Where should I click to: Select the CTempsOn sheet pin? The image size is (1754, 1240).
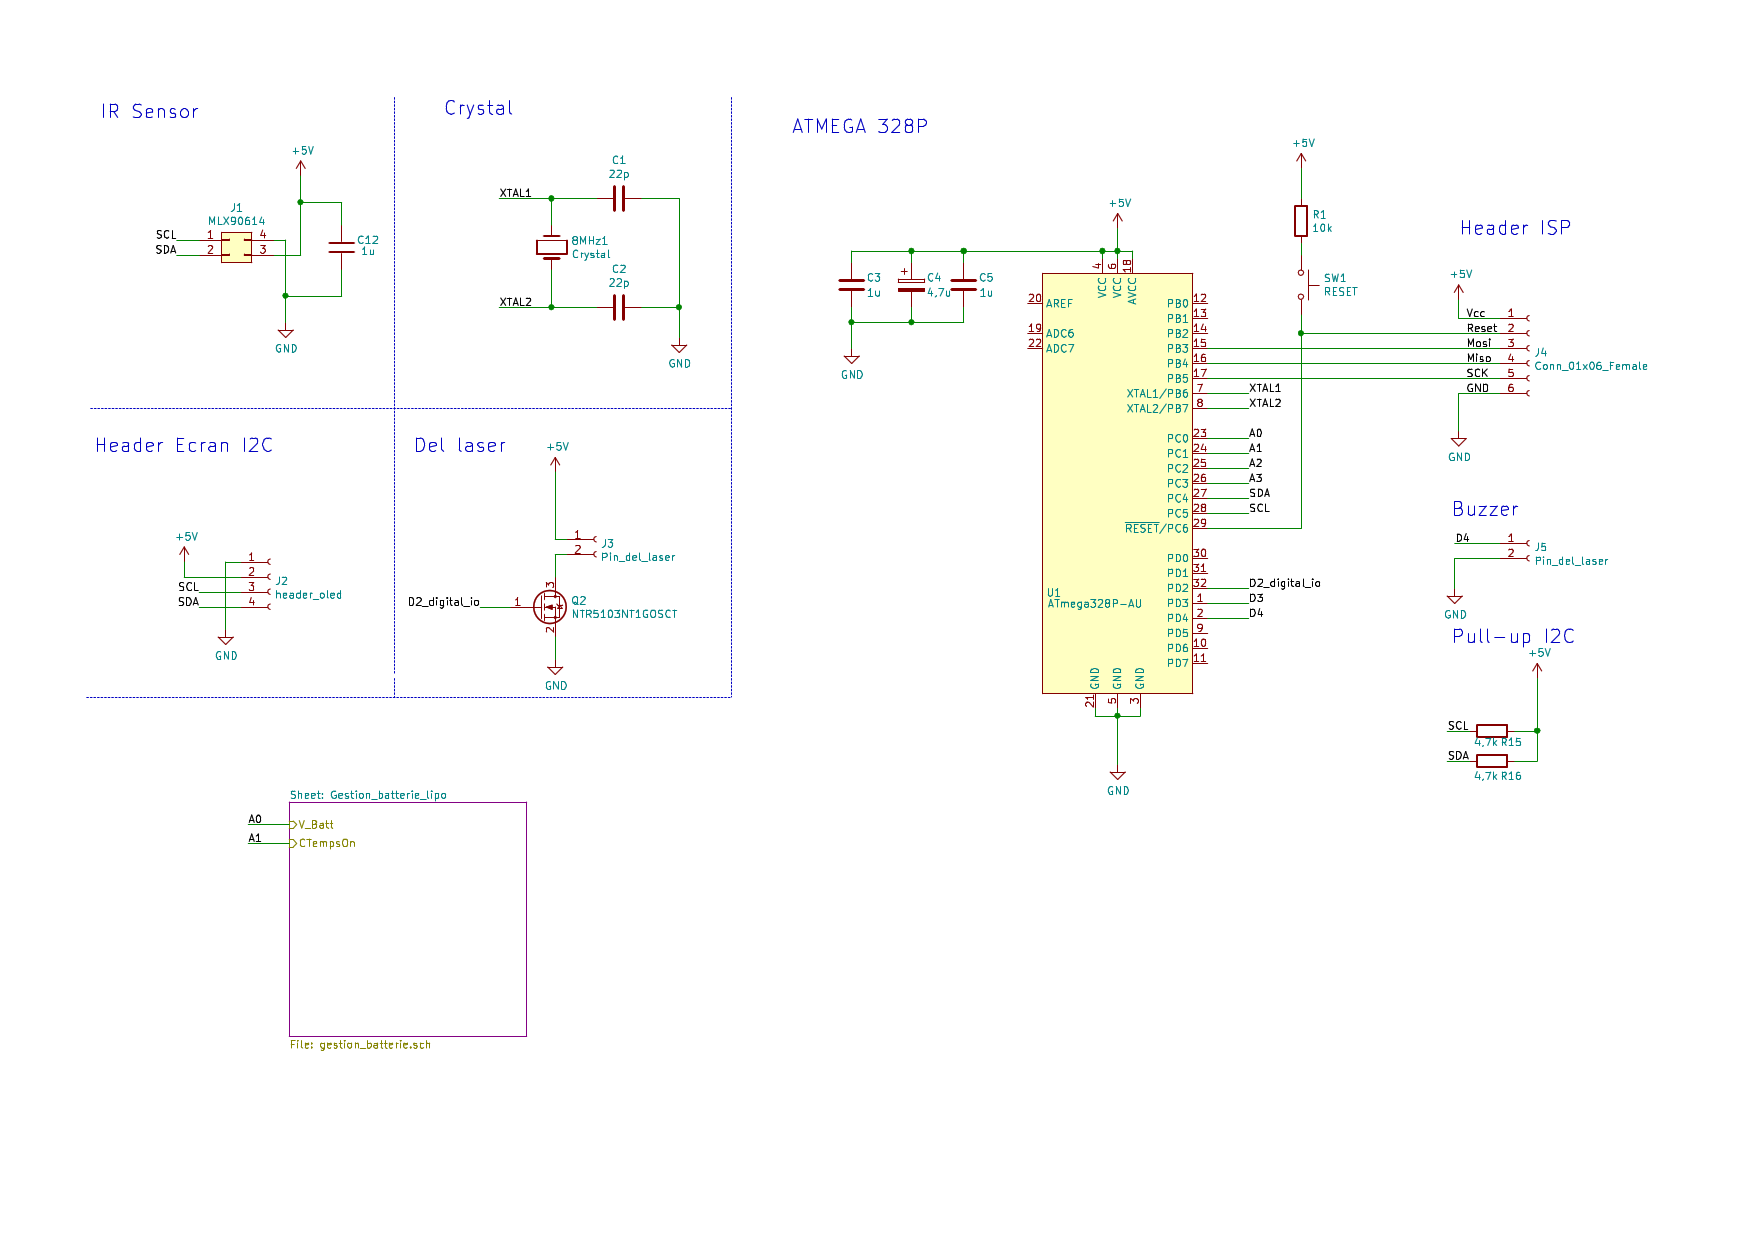pos(326,843)
